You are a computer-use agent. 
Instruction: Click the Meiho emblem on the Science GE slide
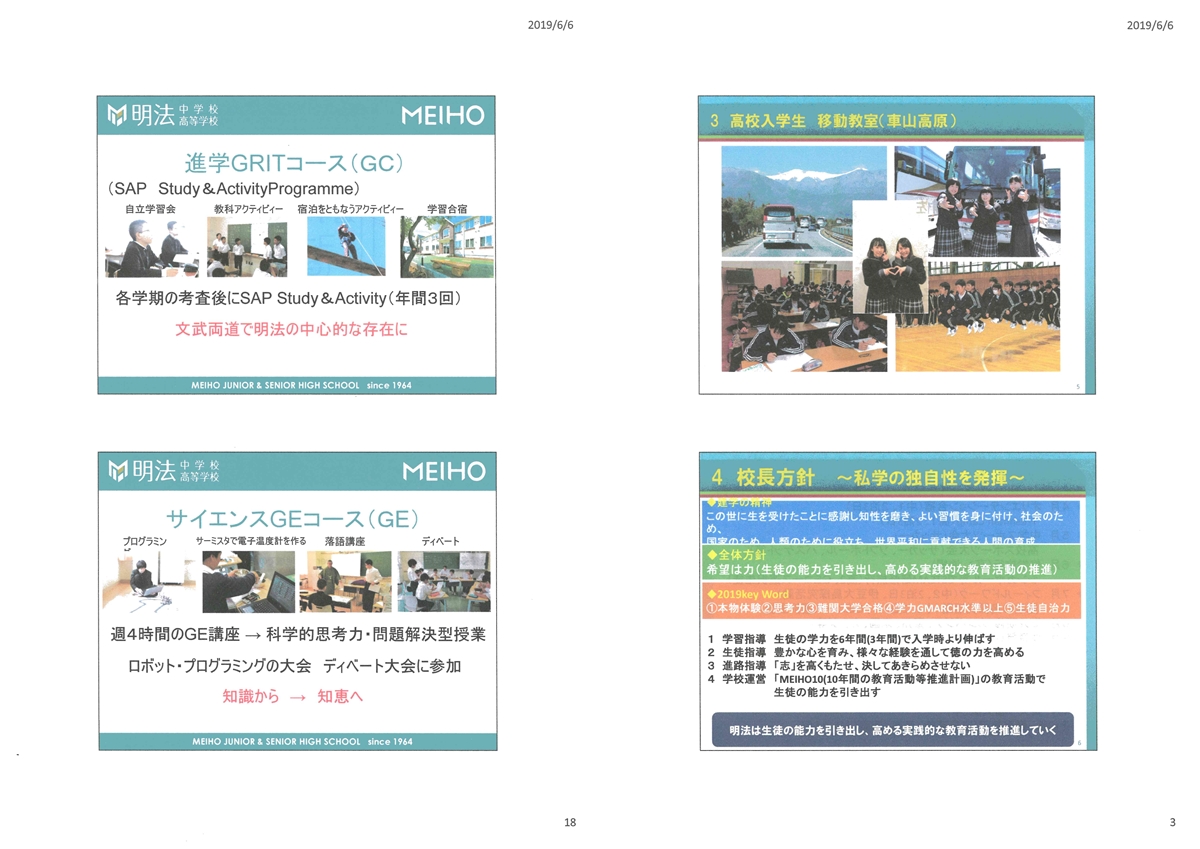pos(117,470)
